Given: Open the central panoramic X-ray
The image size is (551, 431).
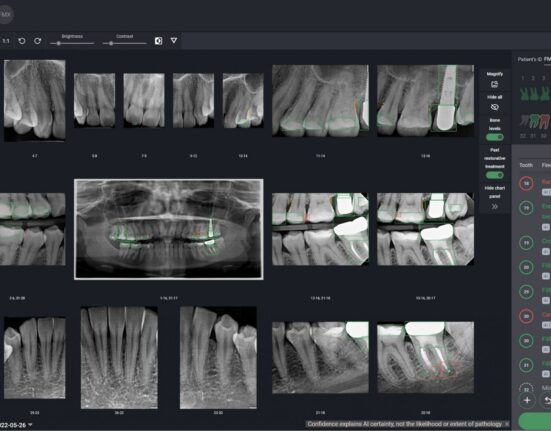Looking at the screenshot, I should click(169, 229).
